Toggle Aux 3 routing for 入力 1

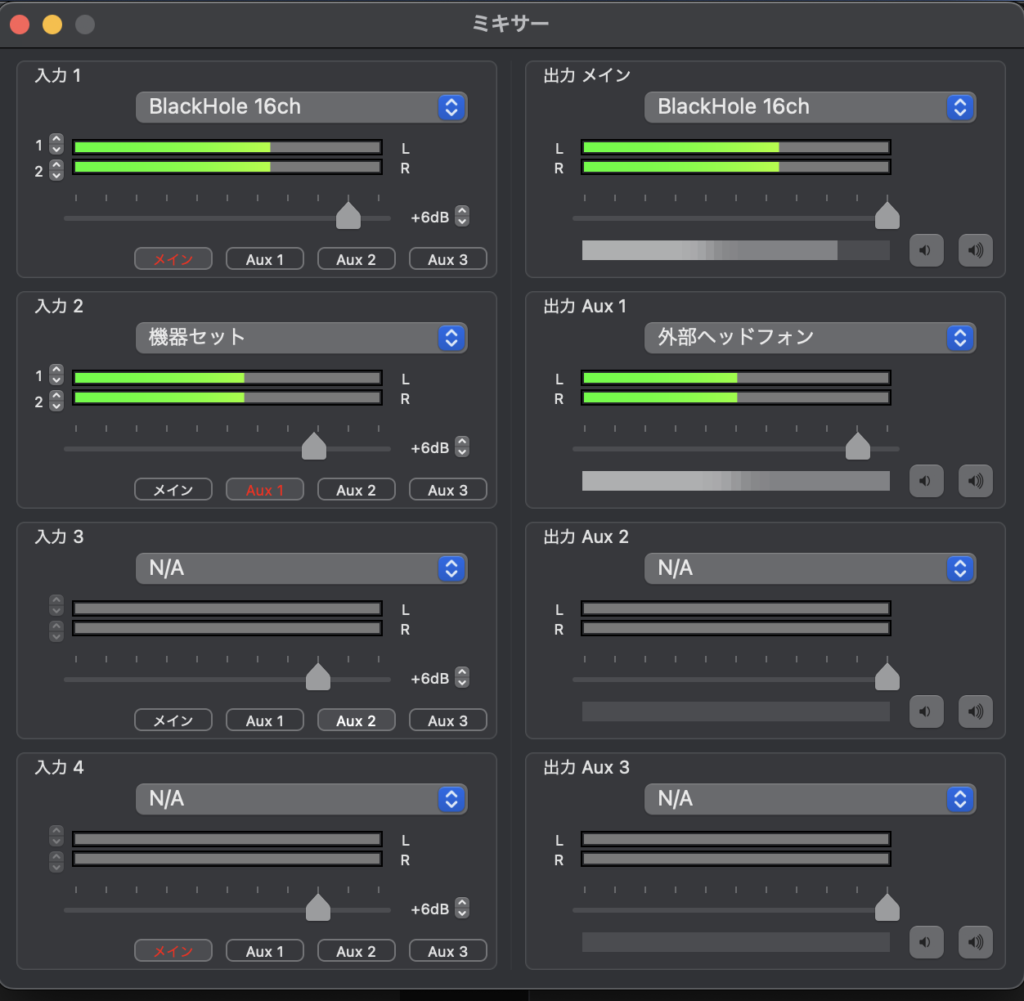pyautogui.click(x=447, y=259)
